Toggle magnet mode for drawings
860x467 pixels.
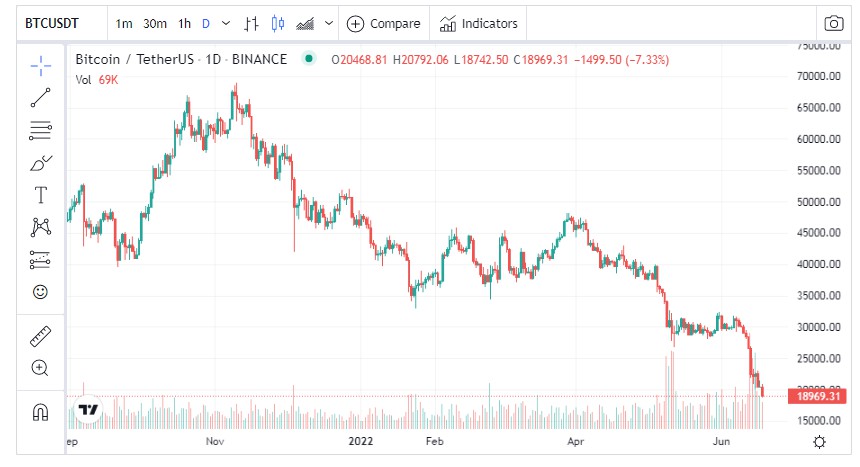point(40,412)
